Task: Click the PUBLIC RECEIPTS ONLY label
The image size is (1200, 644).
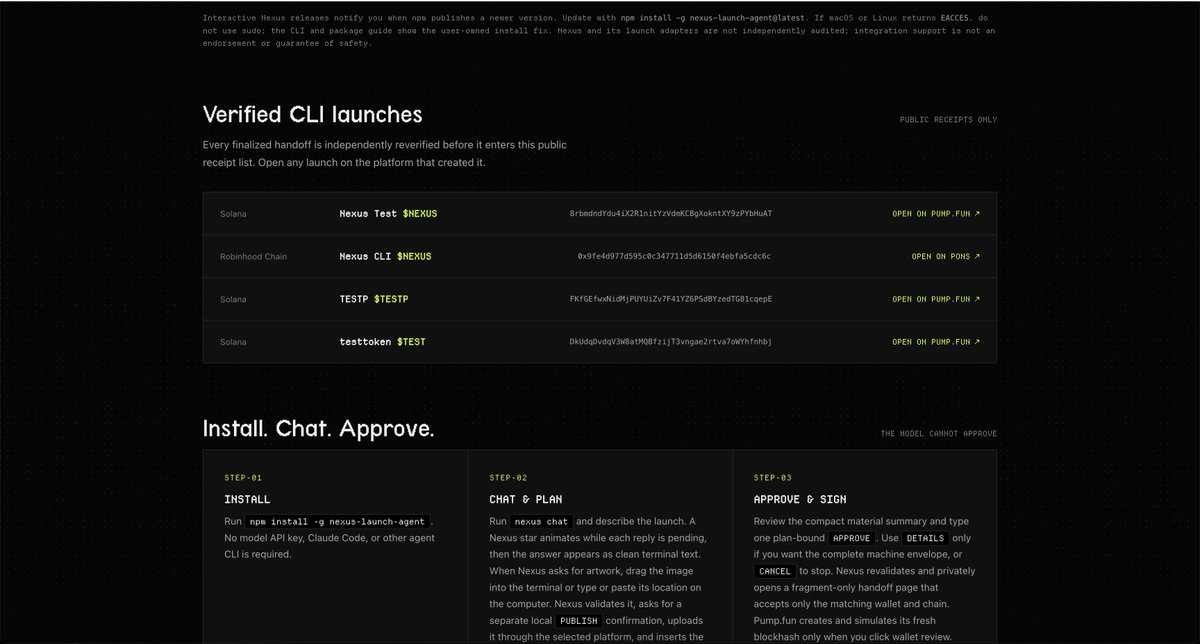Action: point(948,120)
